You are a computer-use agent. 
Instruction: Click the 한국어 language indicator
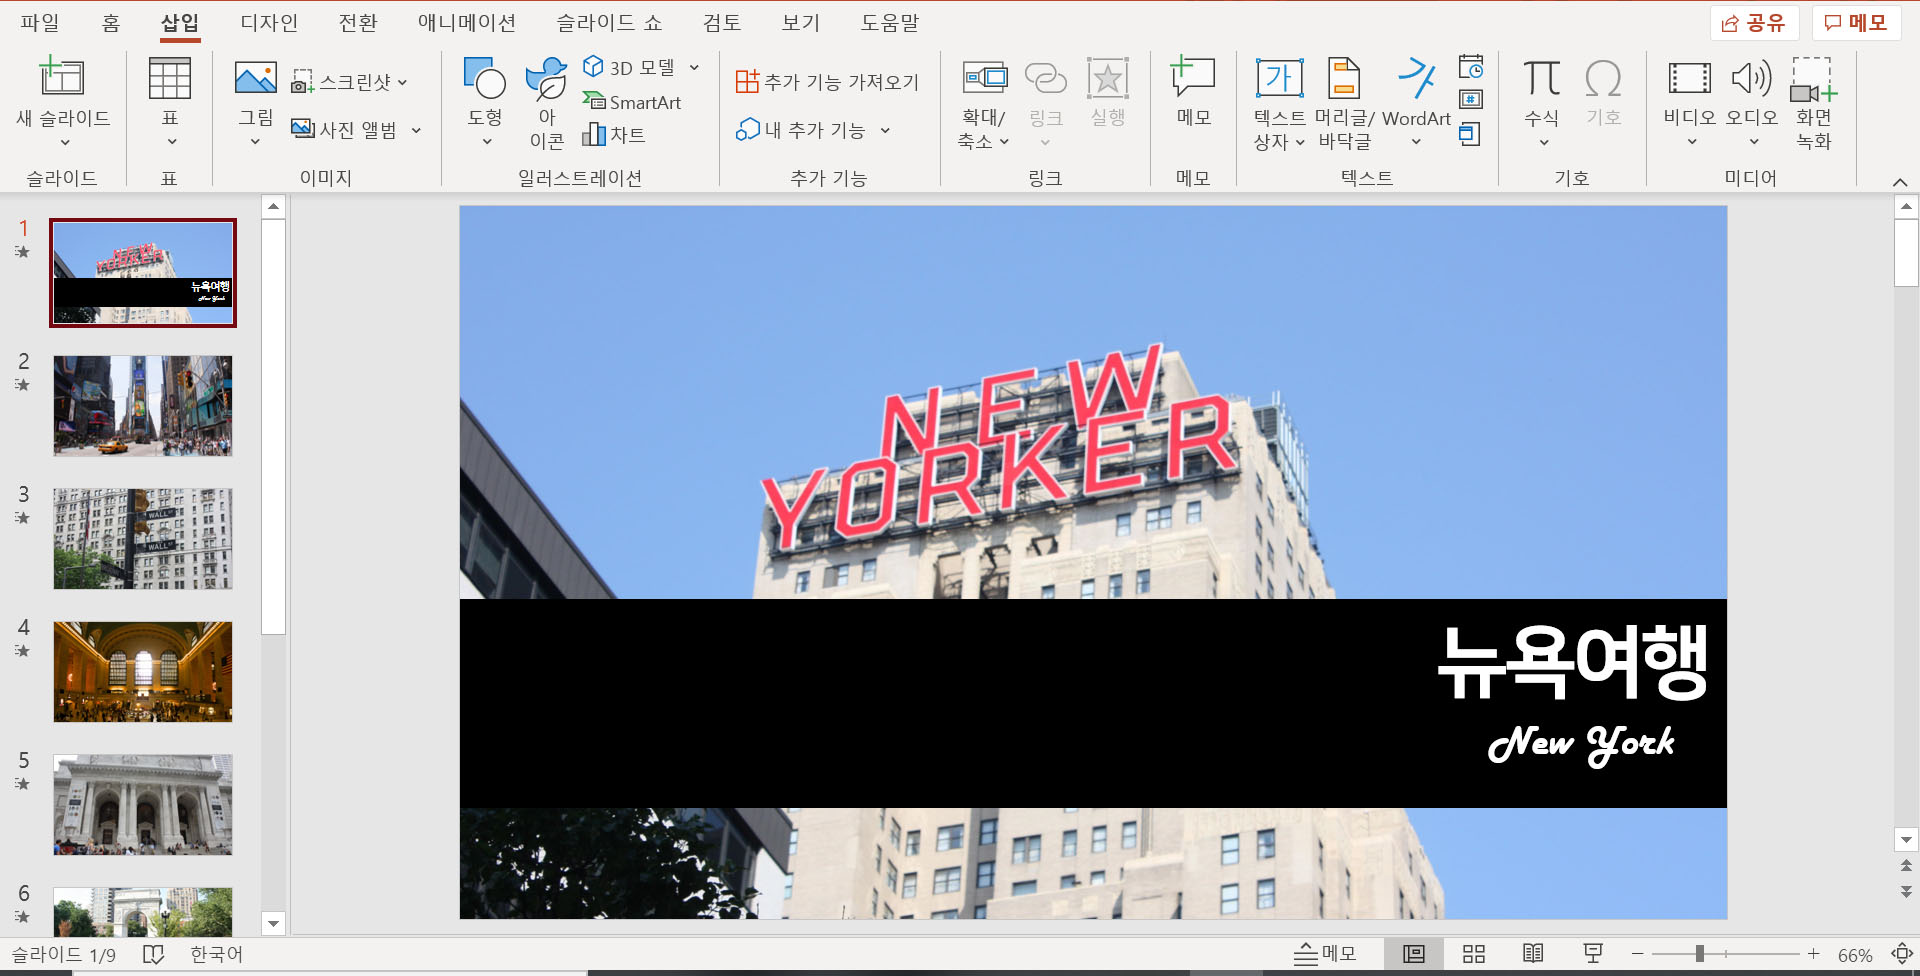click(x=216, y=954)
